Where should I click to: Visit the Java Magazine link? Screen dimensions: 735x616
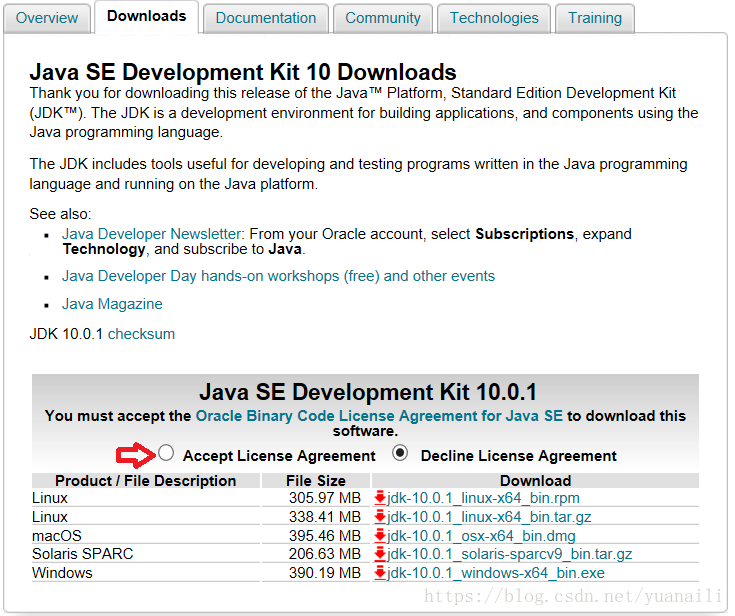pos(112,304)
